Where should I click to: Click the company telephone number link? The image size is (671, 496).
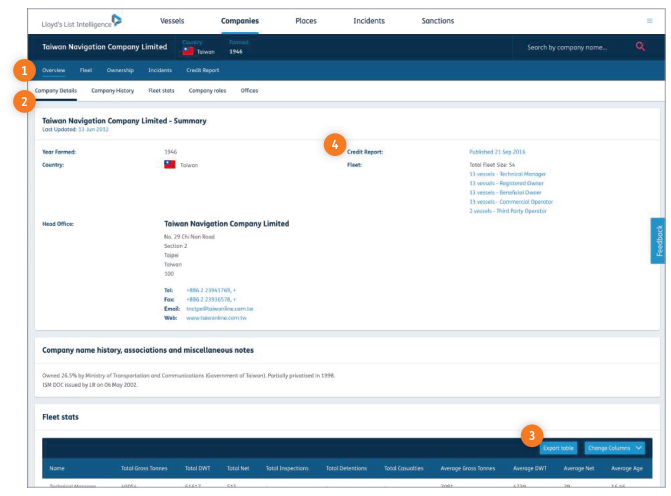coord(211,290)
